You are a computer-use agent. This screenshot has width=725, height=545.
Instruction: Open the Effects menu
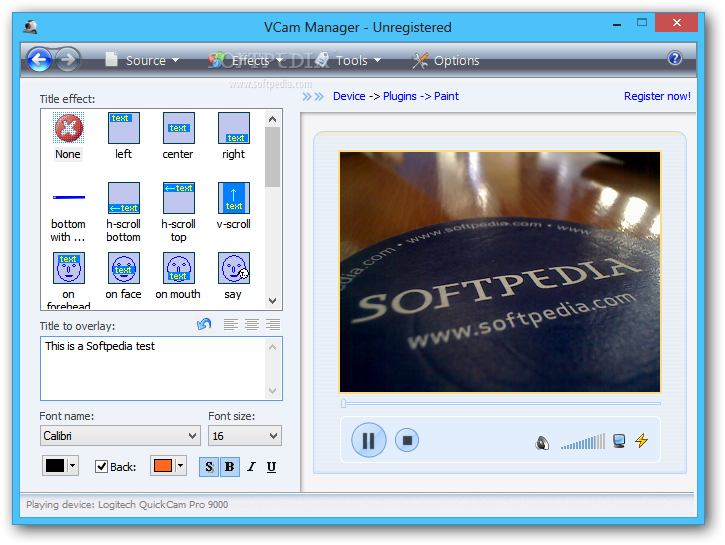click(246, 60)
